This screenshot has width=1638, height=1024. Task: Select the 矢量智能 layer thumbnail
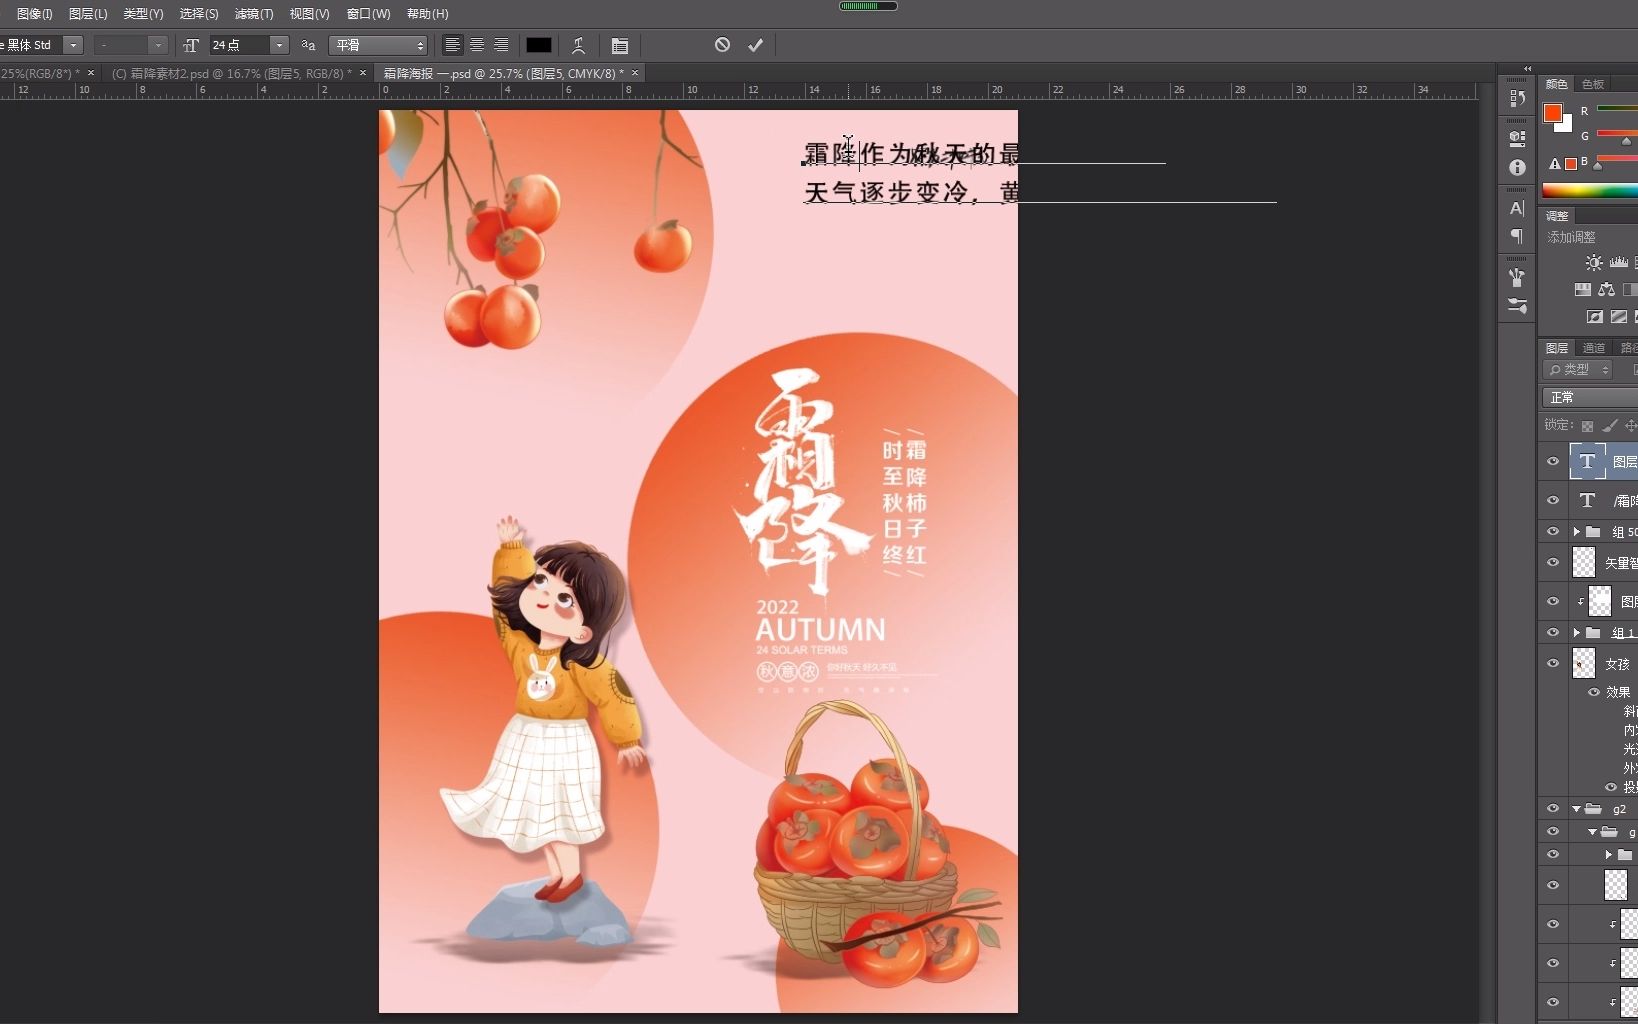click(x=1584, y=563)
